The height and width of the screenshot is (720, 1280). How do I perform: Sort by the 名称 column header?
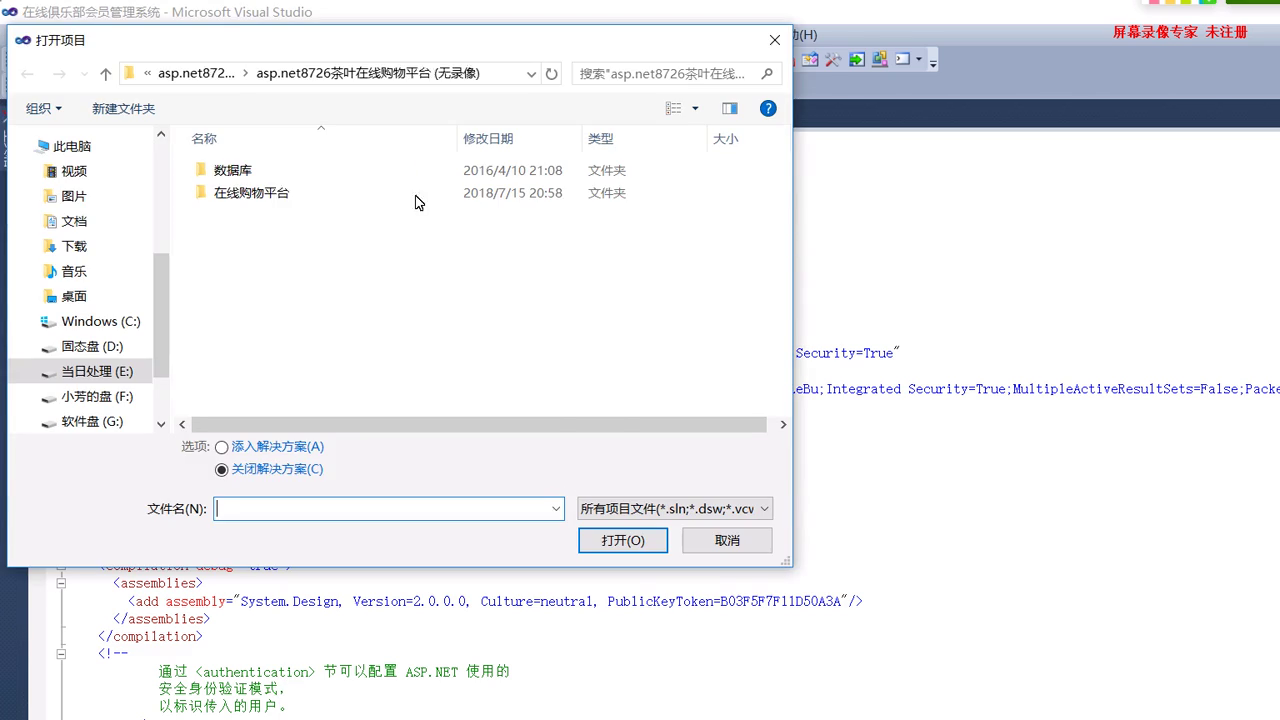204,139
